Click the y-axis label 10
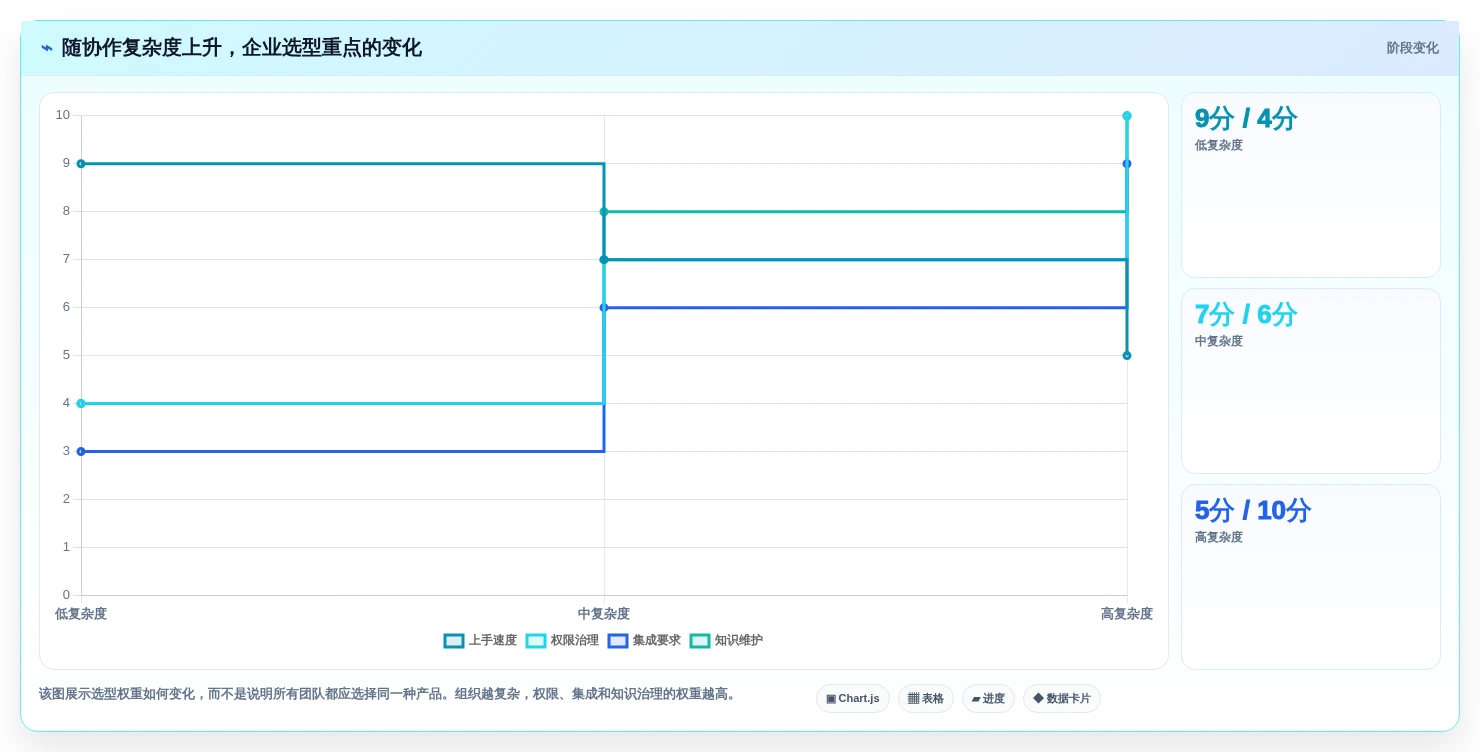 coord(63,115)
